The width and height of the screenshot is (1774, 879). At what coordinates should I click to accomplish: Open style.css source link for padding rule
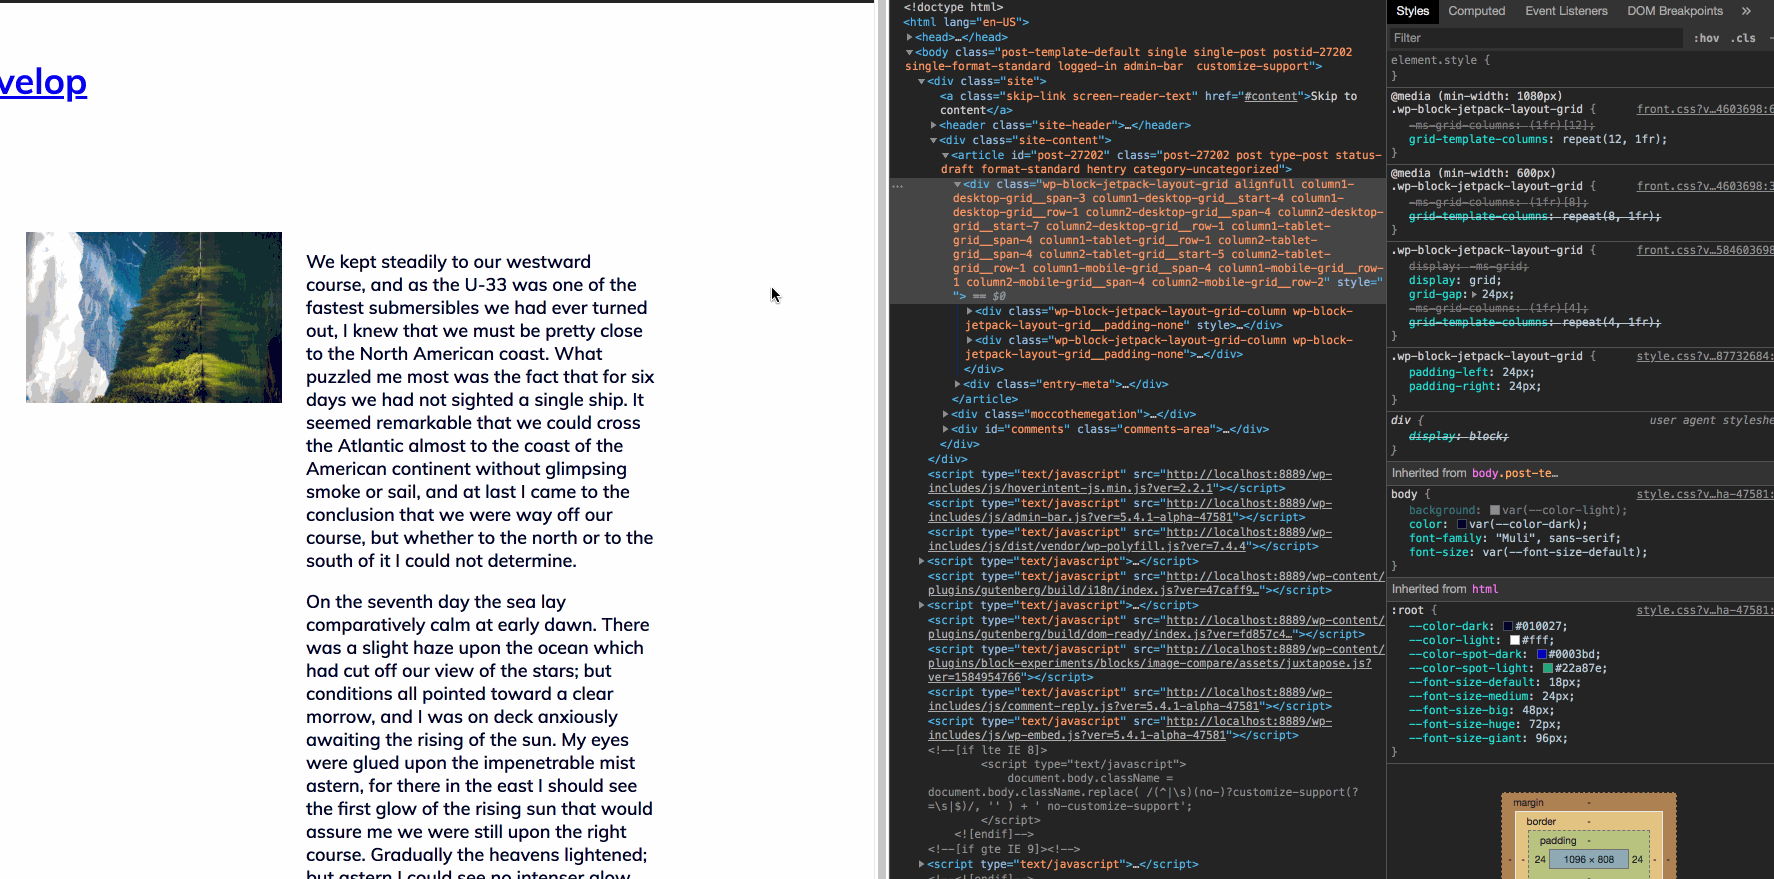(x=1704, y=356)
